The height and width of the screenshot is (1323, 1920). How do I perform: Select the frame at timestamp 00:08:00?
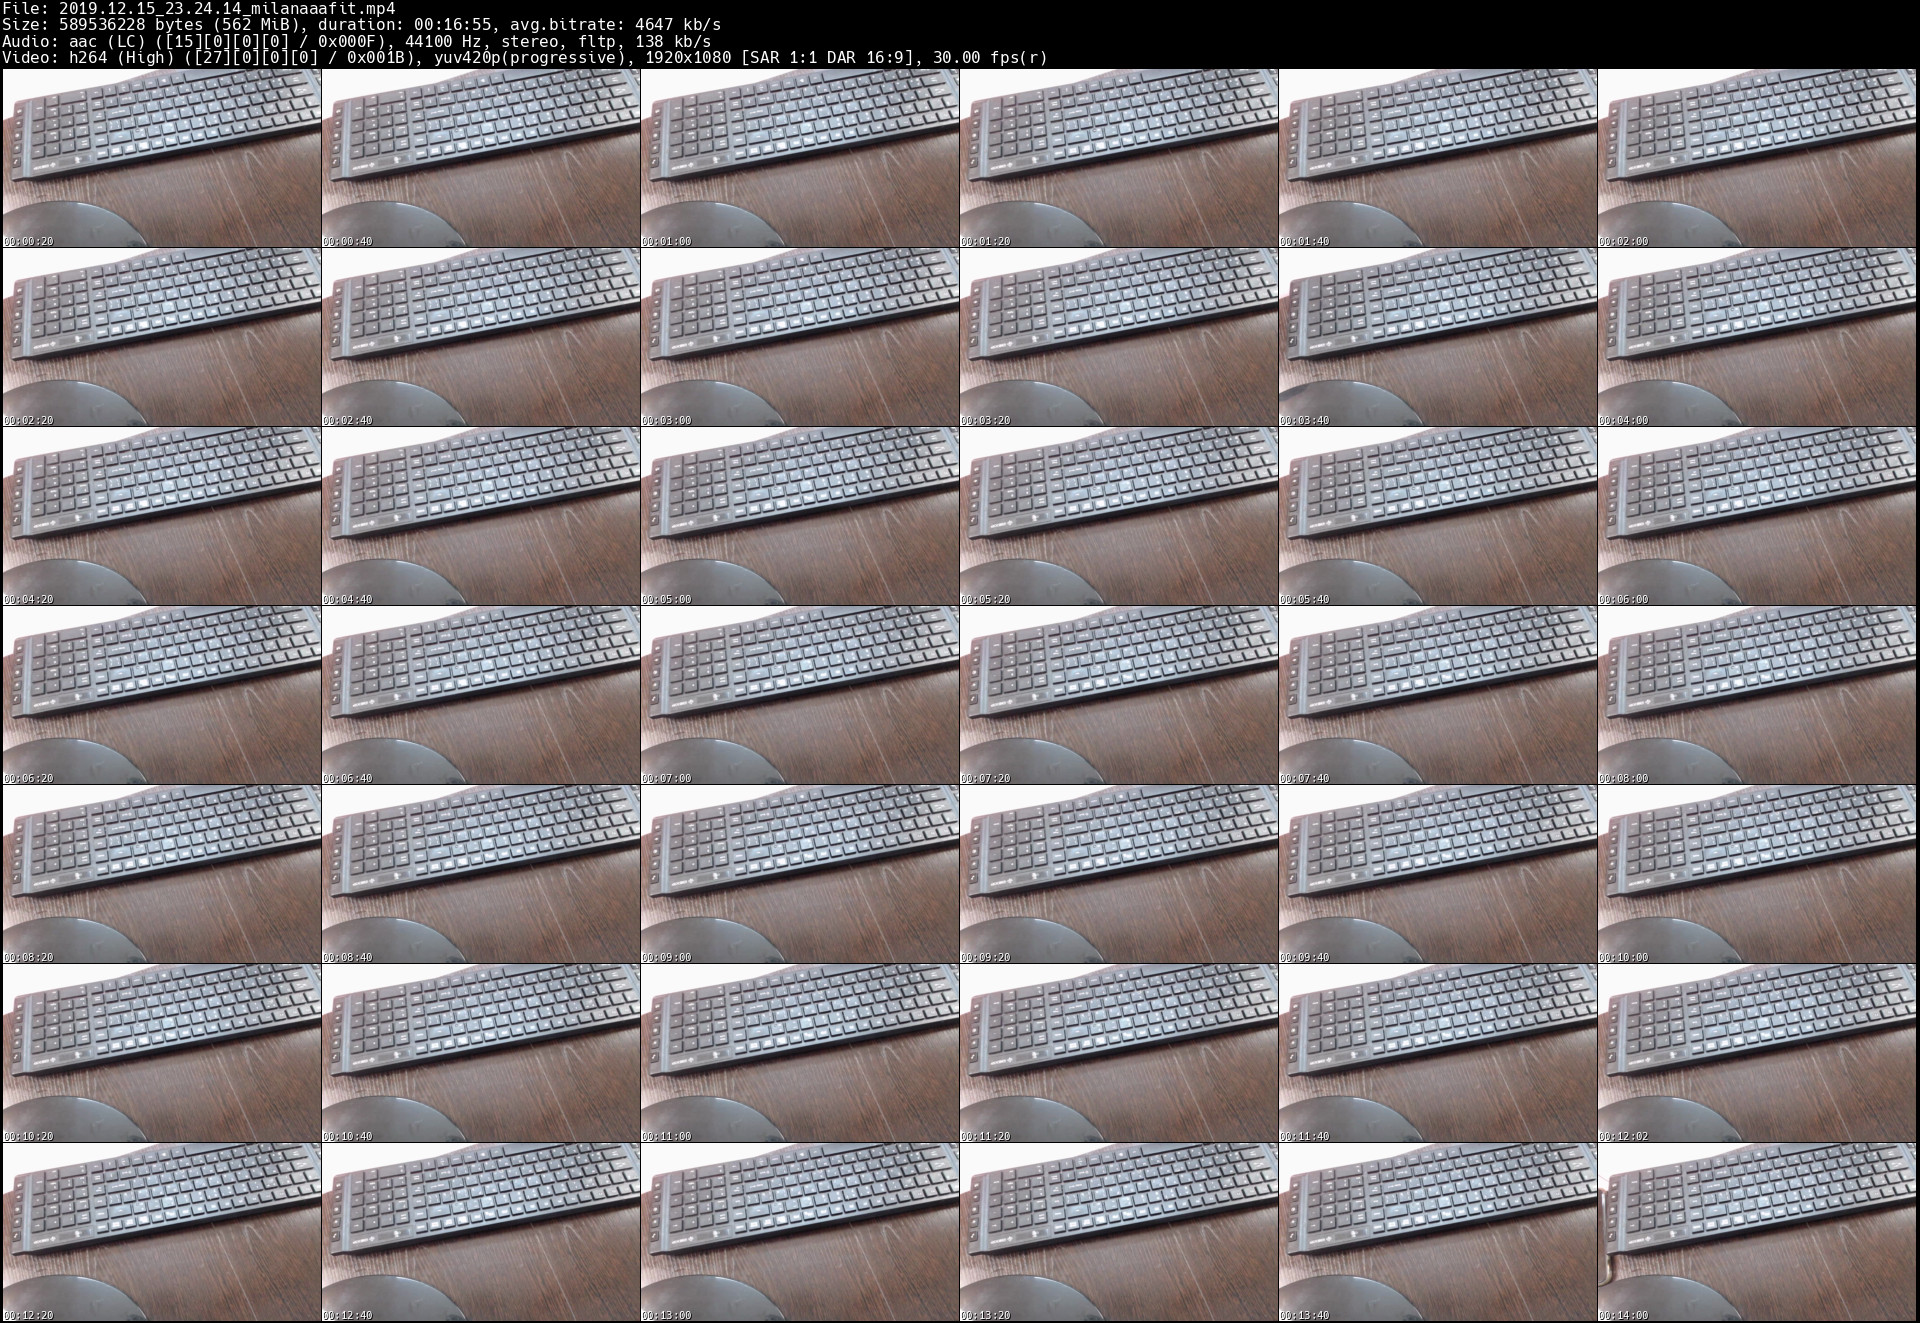[1757, 695]
